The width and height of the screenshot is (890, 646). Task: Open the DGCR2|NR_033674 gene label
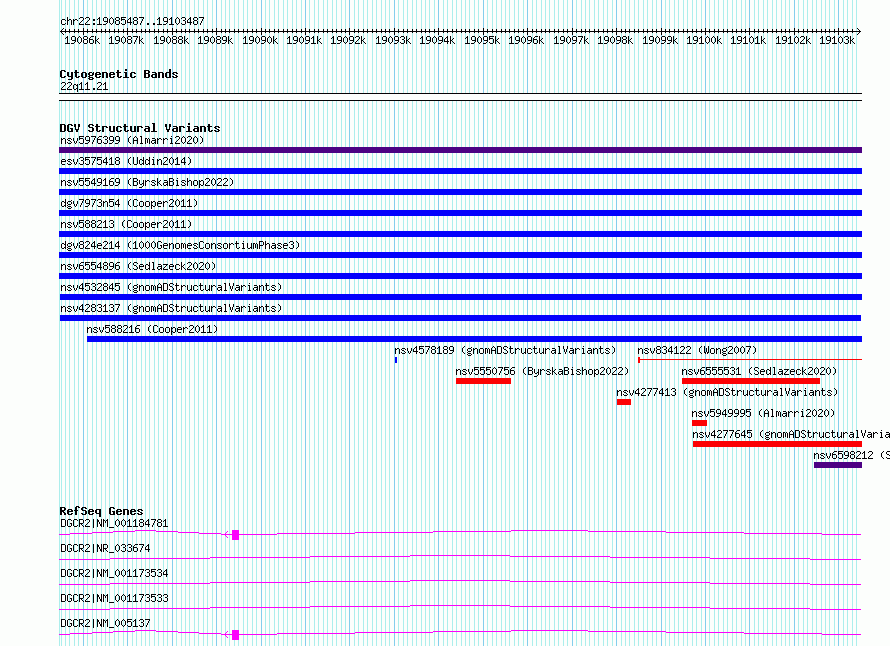click(x=105, y=548)
